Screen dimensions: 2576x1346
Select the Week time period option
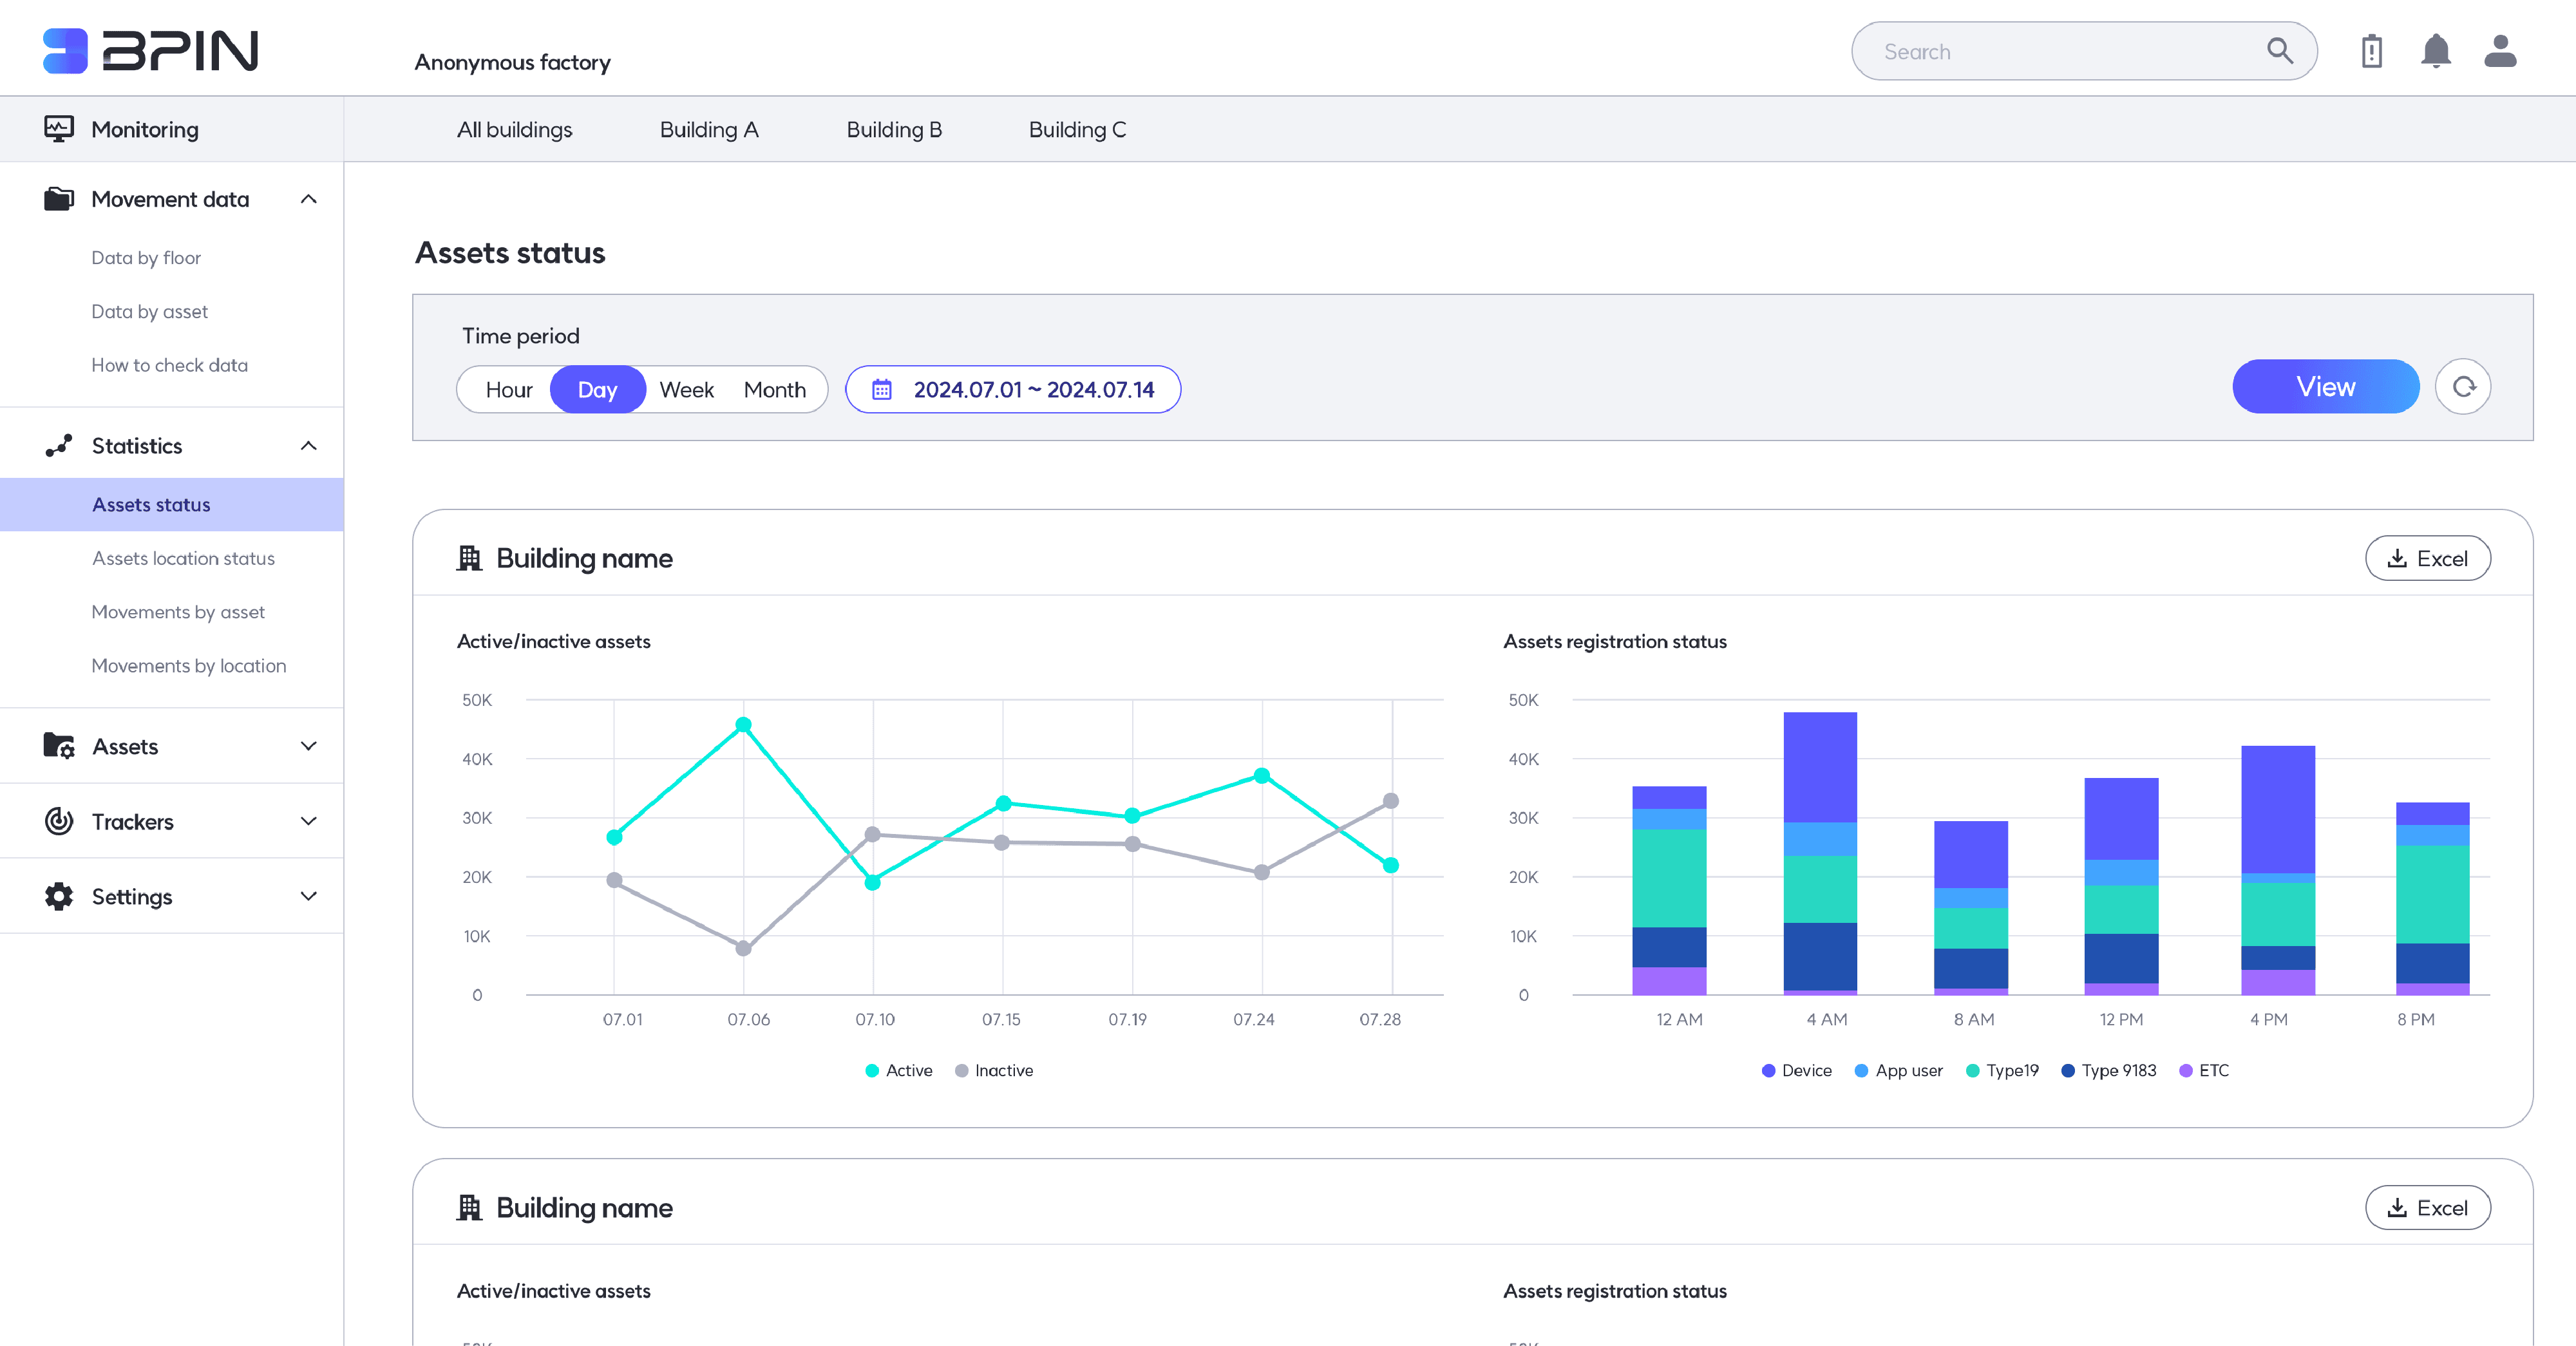[686, 390]
